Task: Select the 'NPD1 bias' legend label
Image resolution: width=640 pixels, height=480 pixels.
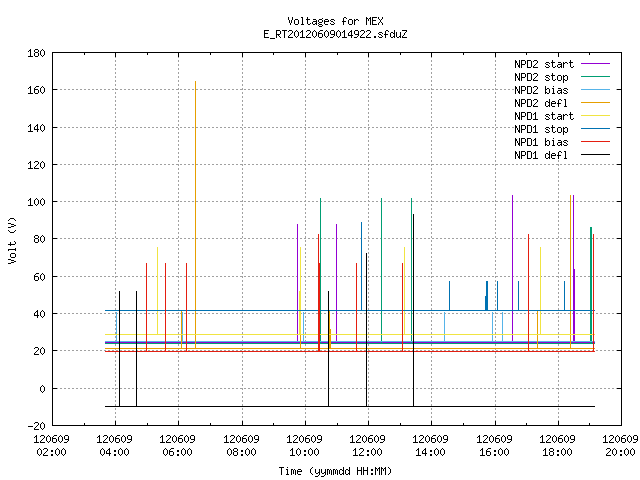Action: click(541, 142)
